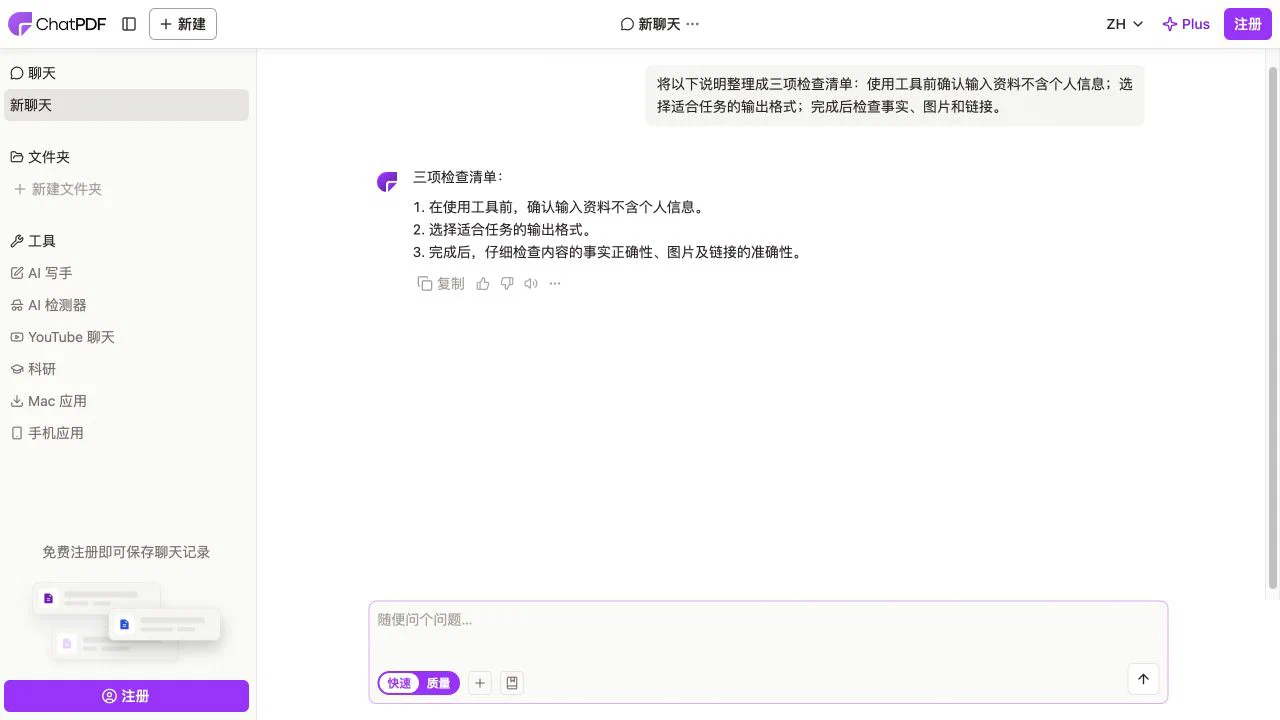Open AI 检测器 tool
Screen dimensions: 1280x720
[48, 305]
